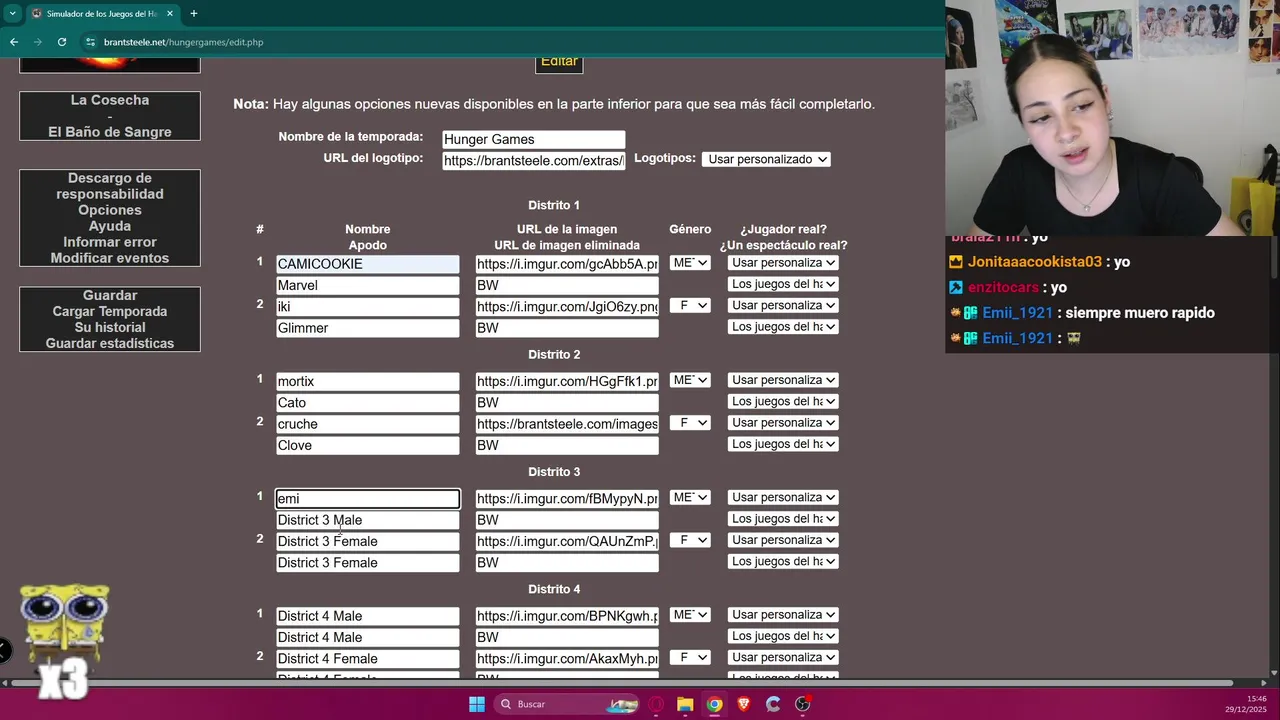
Task: Open La Cosecha link
Action: [x=110, y=100]
